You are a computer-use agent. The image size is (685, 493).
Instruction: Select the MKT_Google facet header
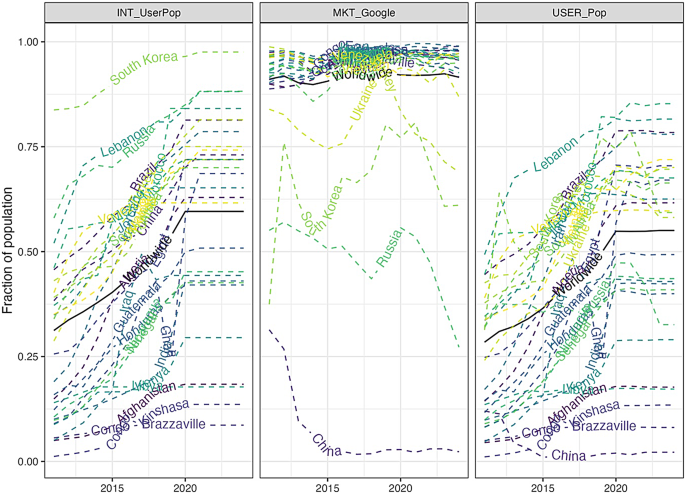pyautogui.click(x=362, y=15)
